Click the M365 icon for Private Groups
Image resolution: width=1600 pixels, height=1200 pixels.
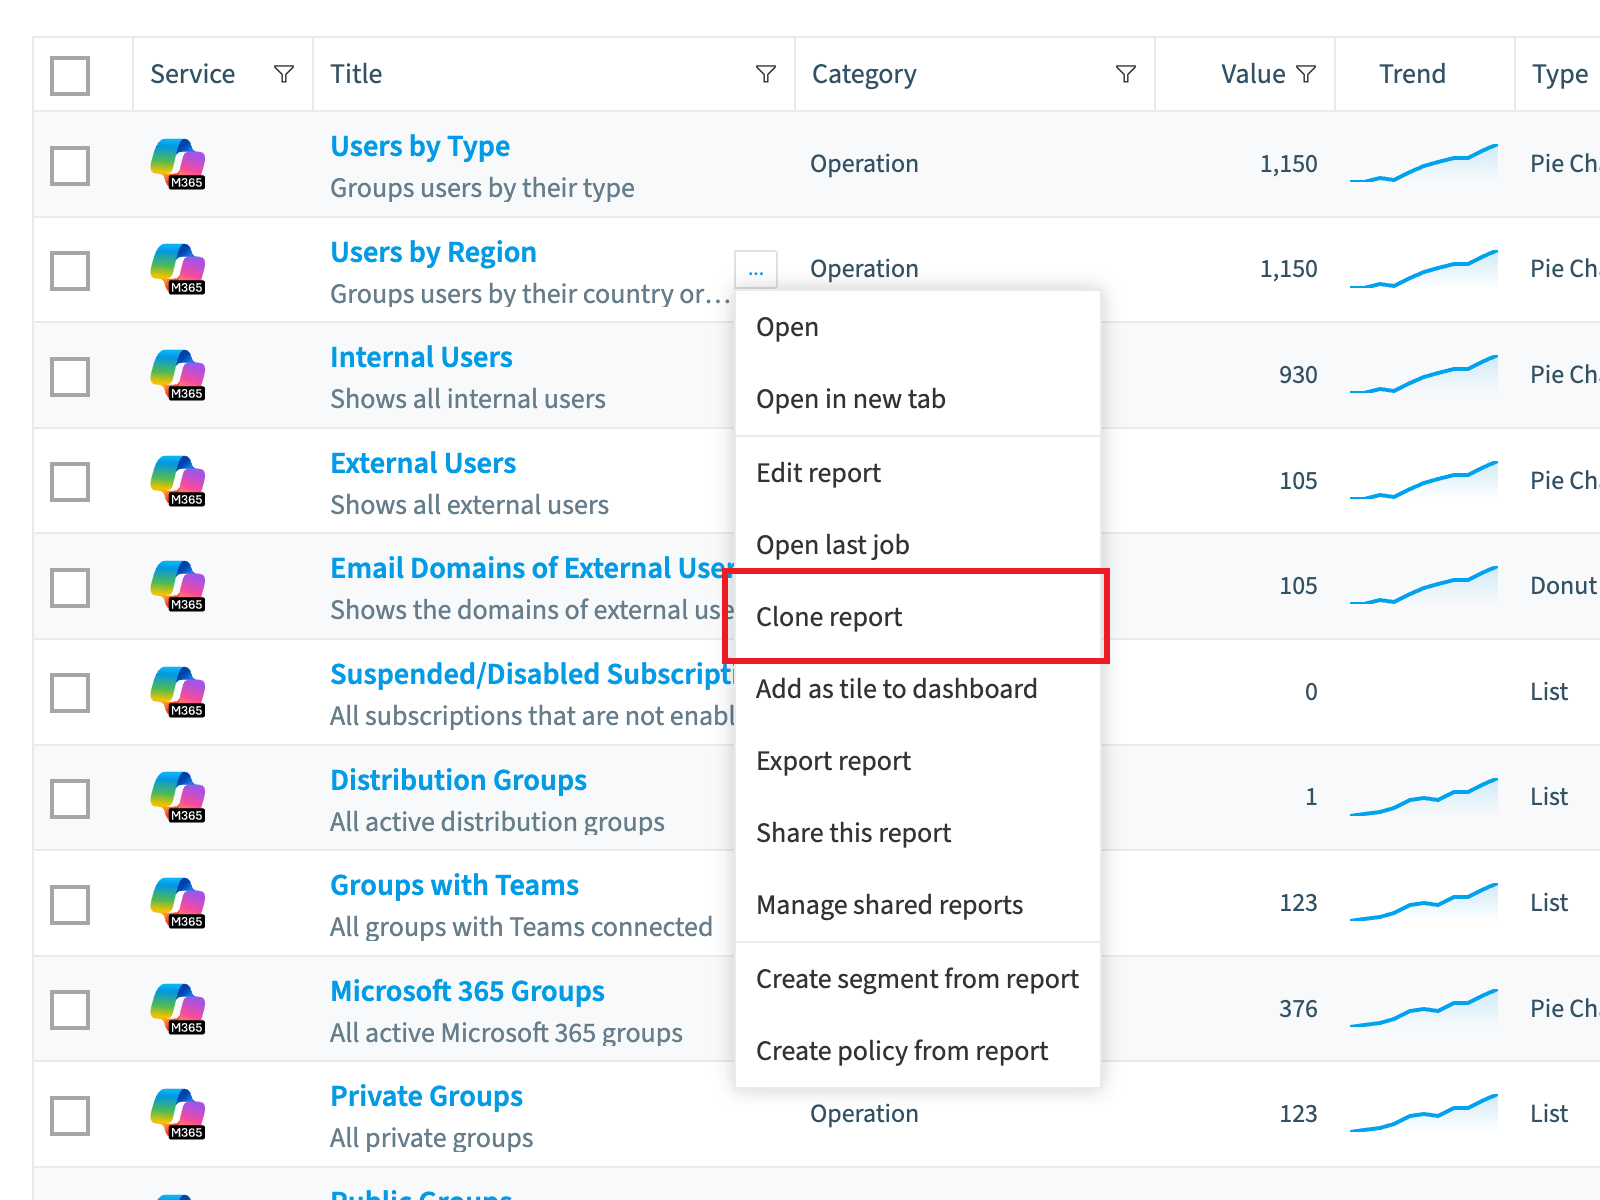tap(178, 1114)
